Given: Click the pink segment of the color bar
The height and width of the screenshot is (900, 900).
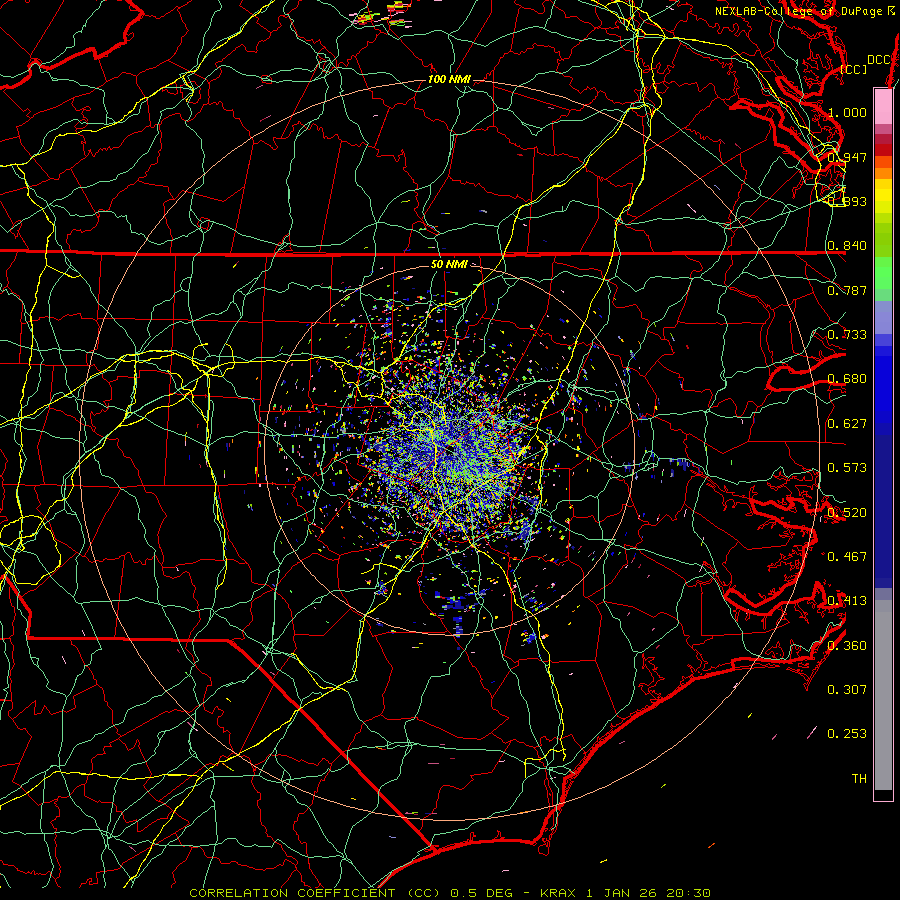Looking at the screenshot, I should [x=883, y=107].
